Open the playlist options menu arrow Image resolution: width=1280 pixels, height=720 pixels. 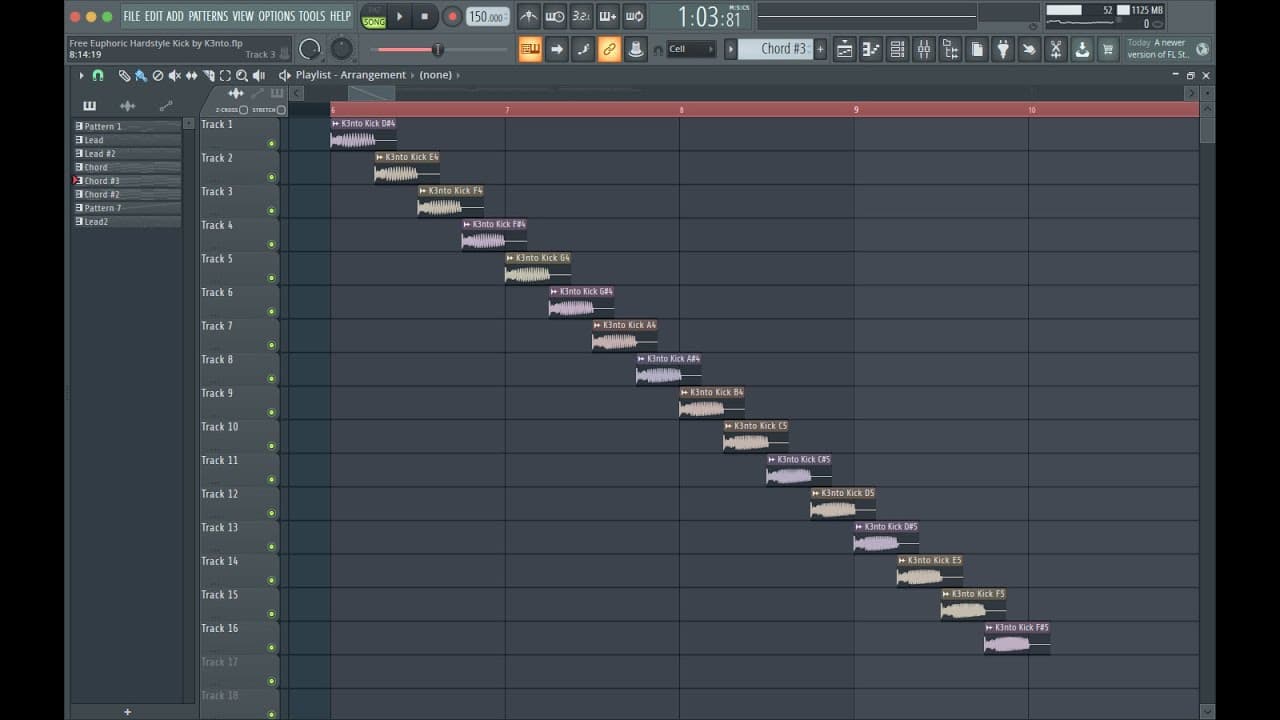click(x=82, y=75)
